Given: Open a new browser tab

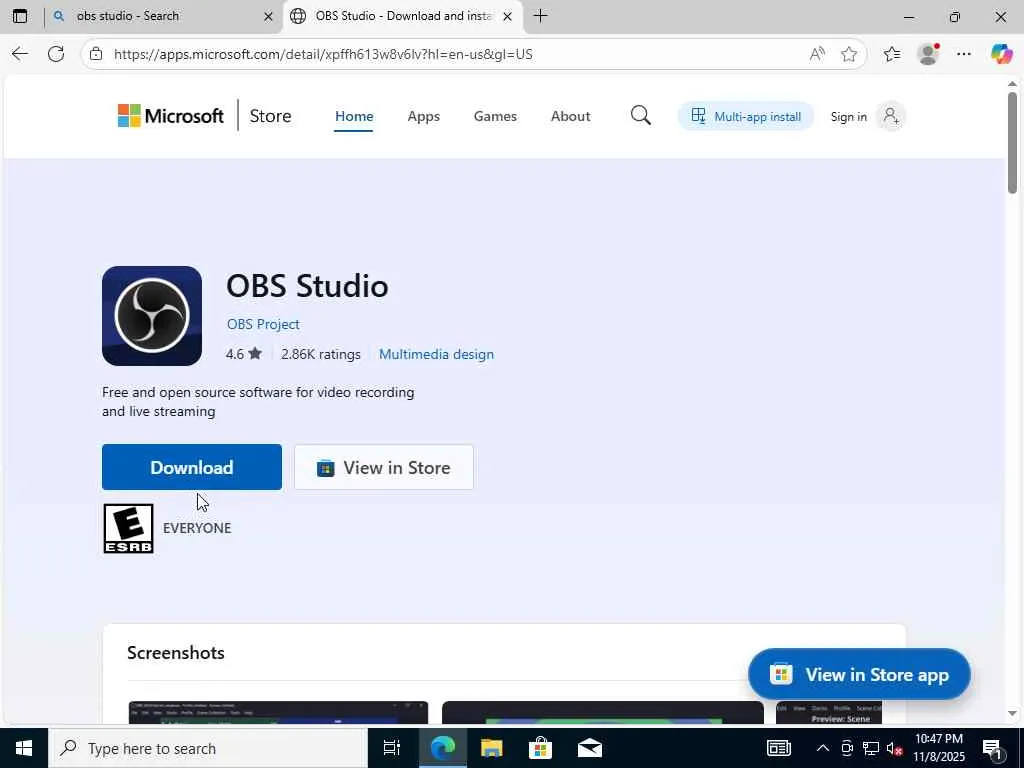Looking at the screenshot, I should (x=540, y=16).
